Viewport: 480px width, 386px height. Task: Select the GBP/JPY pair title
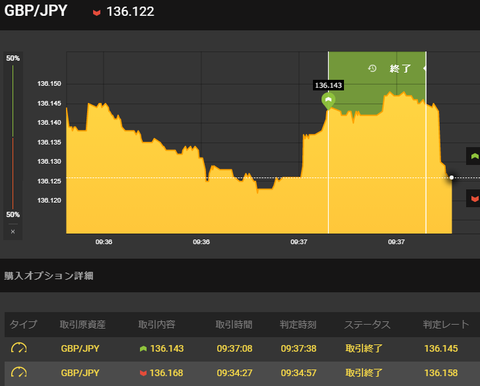[36, 11]
